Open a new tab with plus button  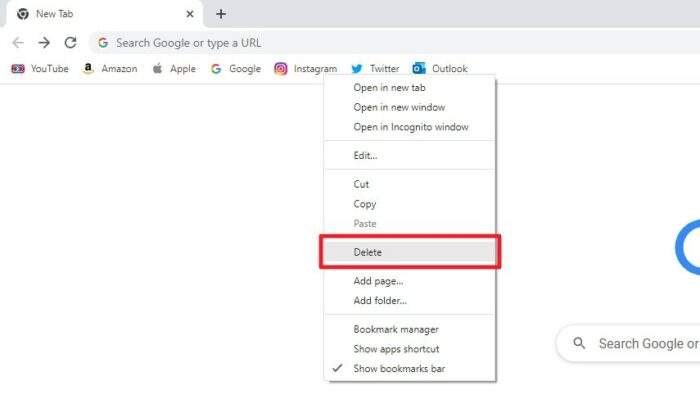221,14
